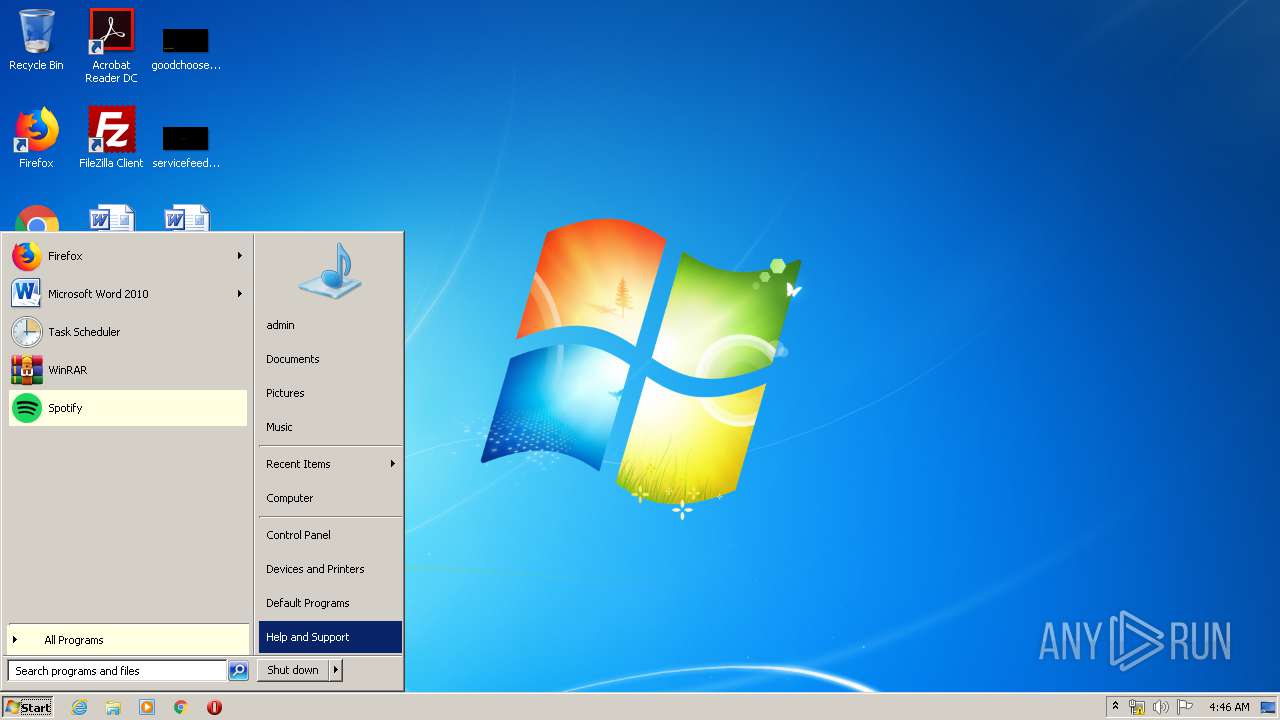Open Windows Media Player from taskbar
The height and width of the screenshot is (720, 1280).
pos(147,707)
